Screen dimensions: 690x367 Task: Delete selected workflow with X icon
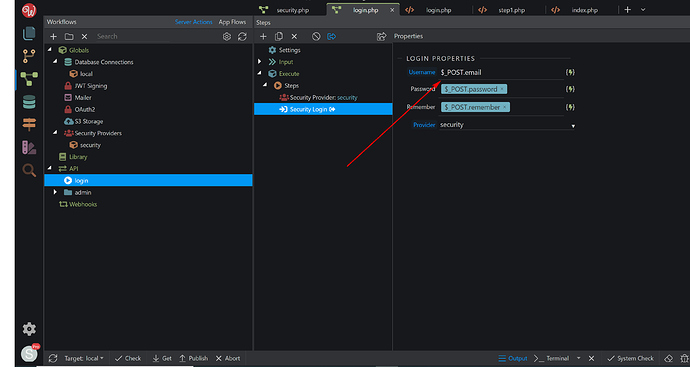tap(84, 37)
